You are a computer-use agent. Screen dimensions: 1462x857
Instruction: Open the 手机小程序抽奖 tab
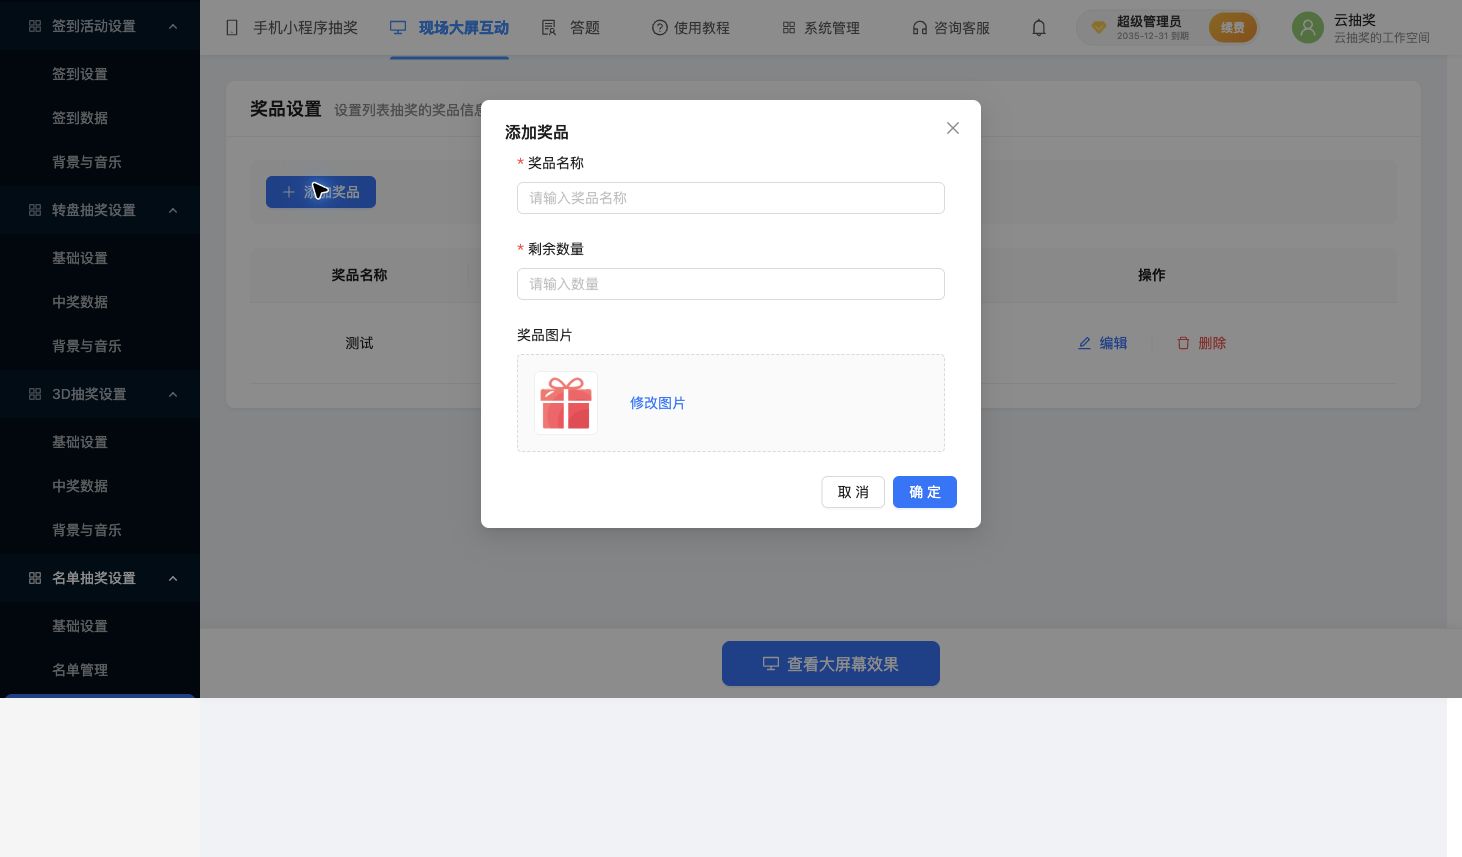tap(291, 28)
